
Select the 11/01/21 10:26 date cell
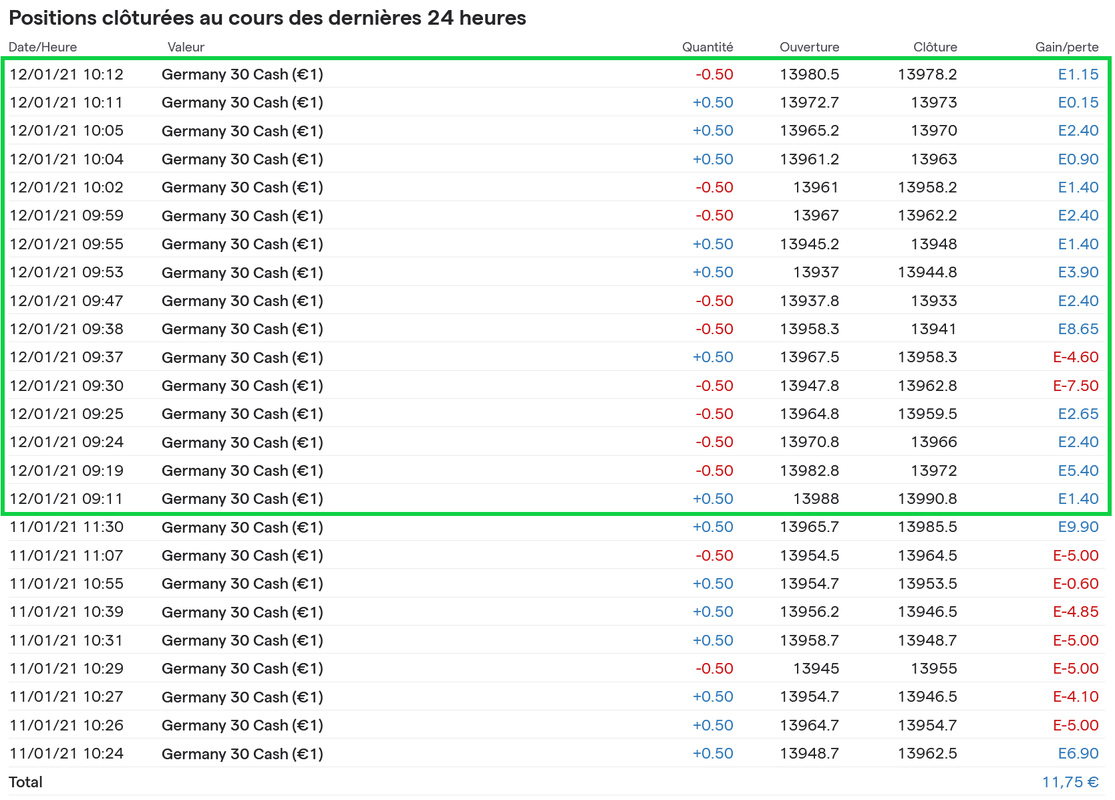[66, 725]
